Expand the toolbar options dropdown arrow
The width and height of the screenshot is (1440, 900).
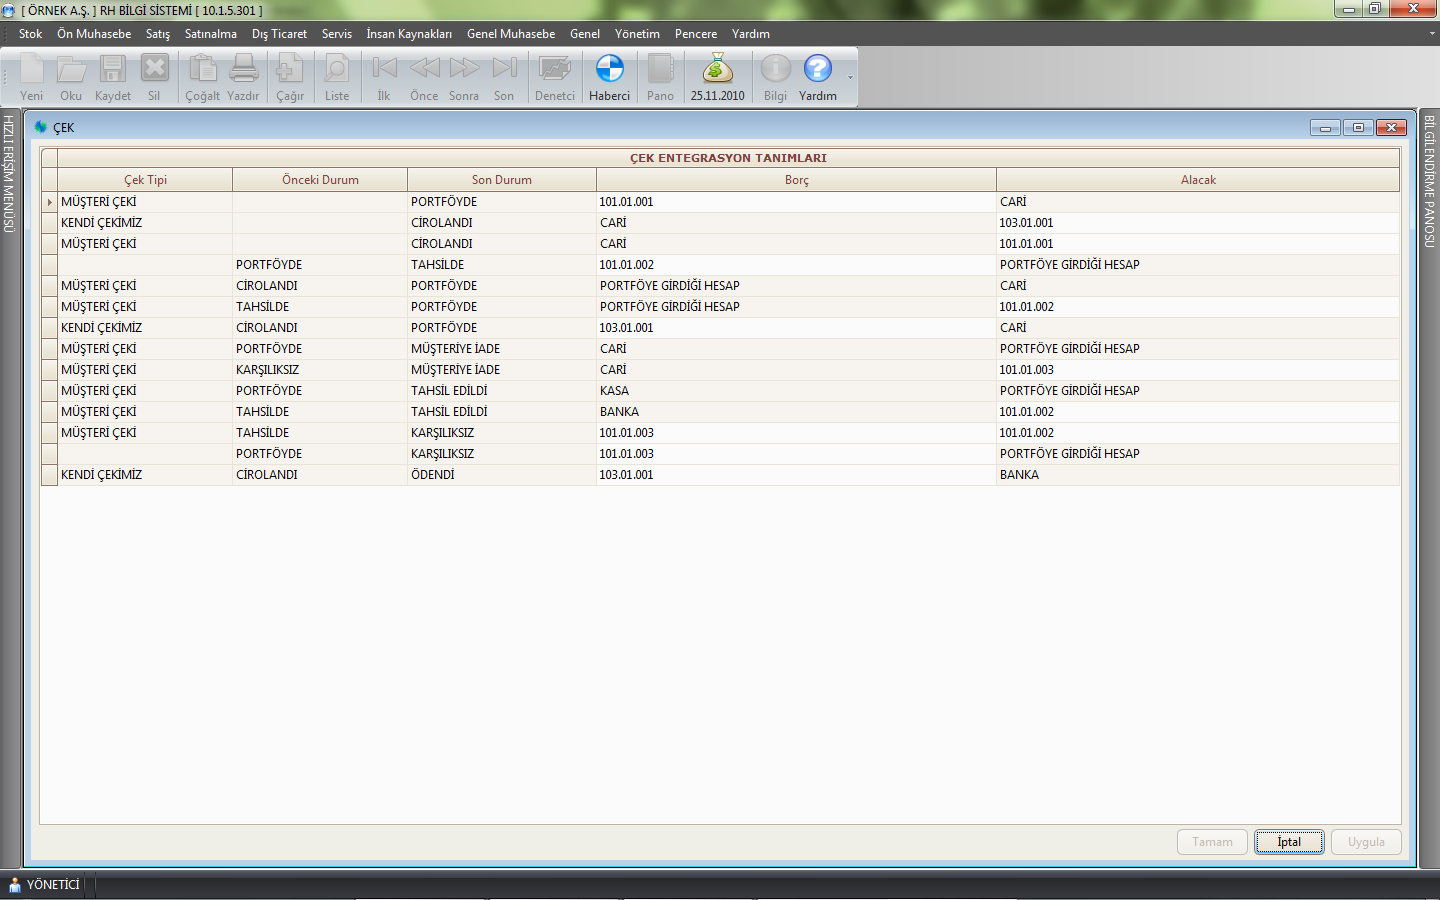pyautogui.click(x=850, y=78)
